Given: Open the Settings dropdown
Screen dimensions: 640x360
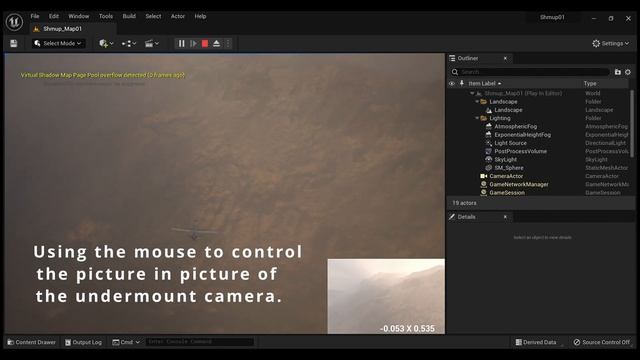Looking at the screenshot, I should pos(611,43).
